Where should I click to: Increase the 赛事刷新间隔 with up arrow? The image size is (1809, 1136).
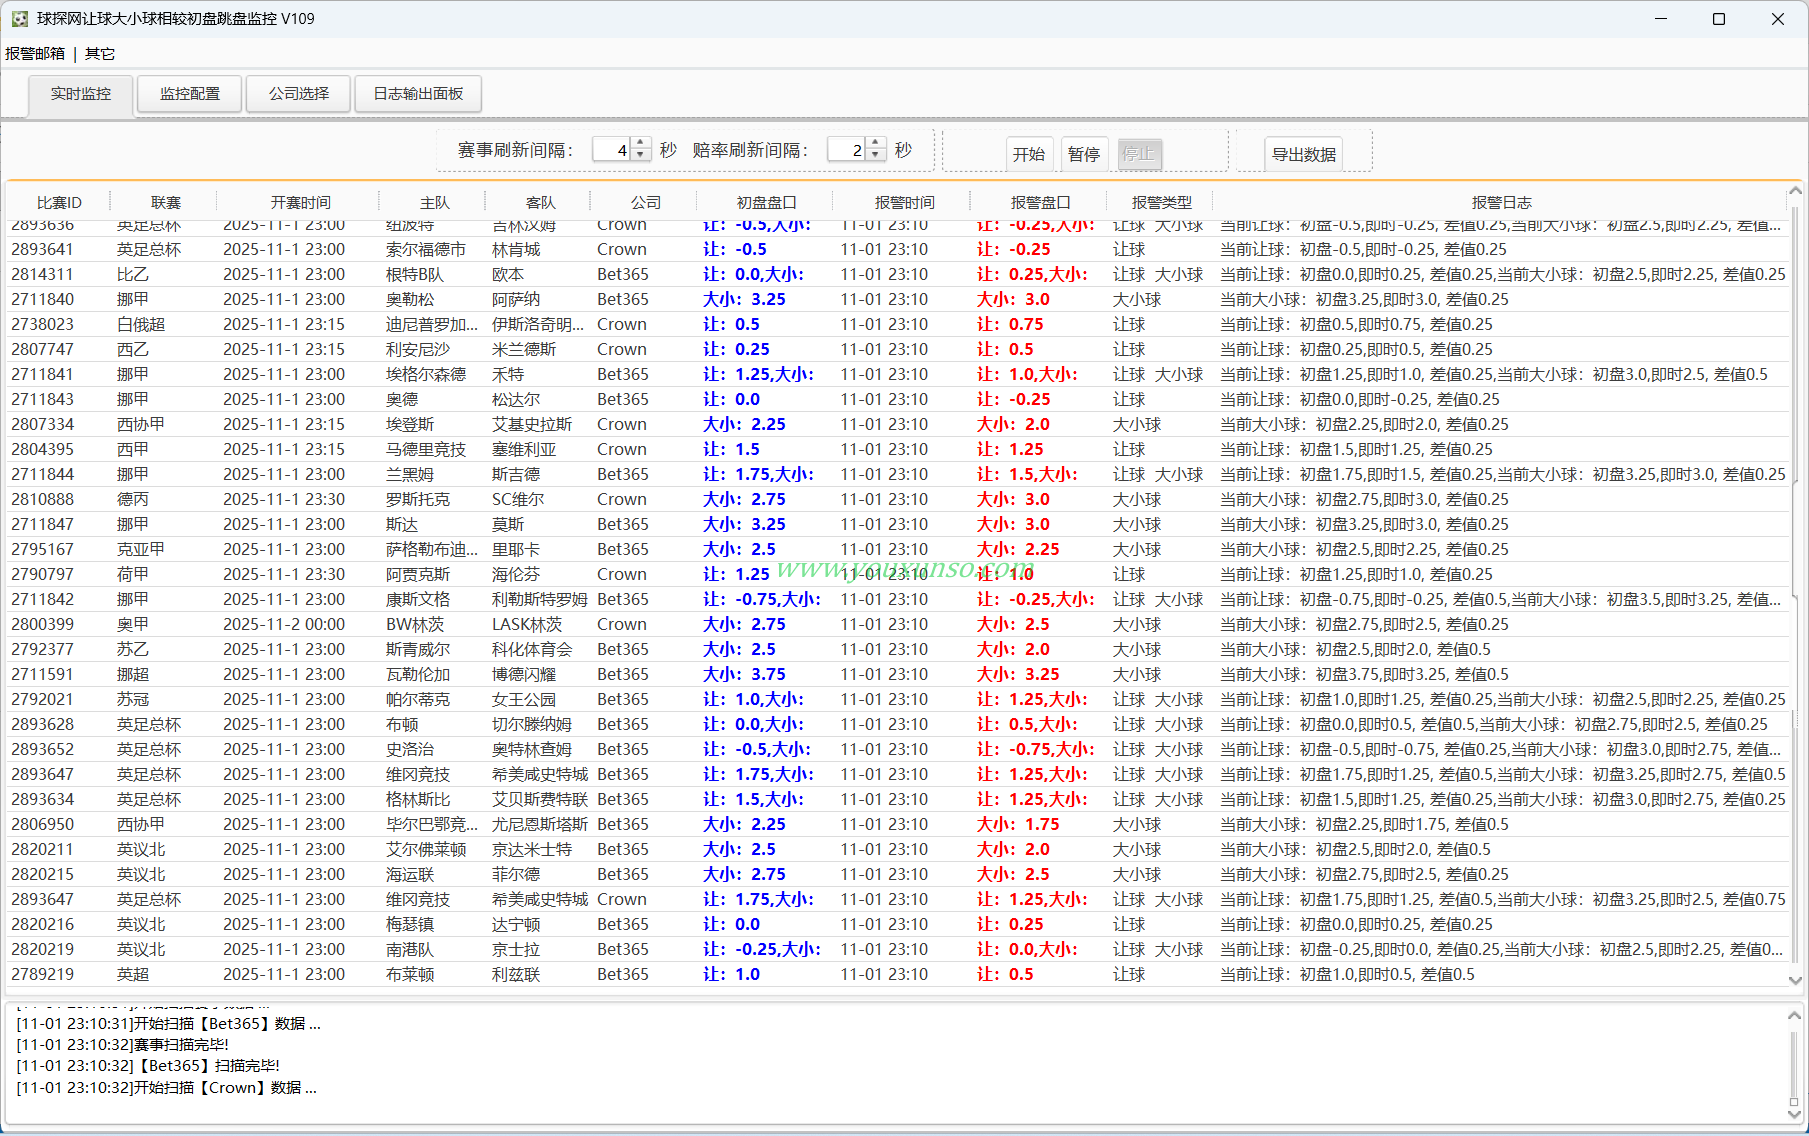coord(641,144)
